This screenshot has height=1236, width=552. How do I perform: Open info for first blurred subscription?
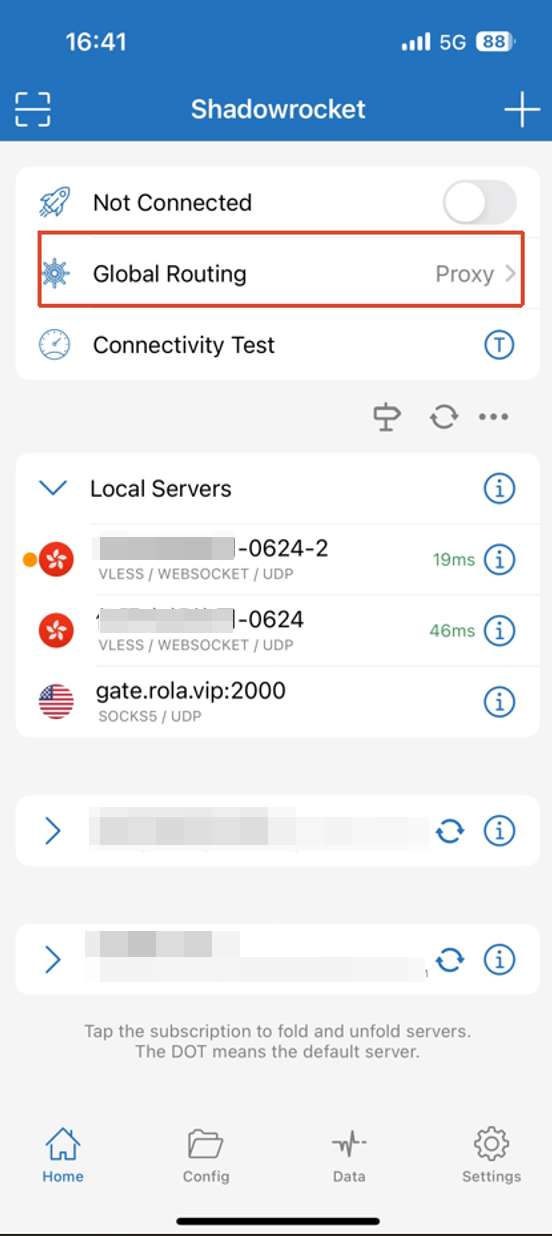click(499, 830)
